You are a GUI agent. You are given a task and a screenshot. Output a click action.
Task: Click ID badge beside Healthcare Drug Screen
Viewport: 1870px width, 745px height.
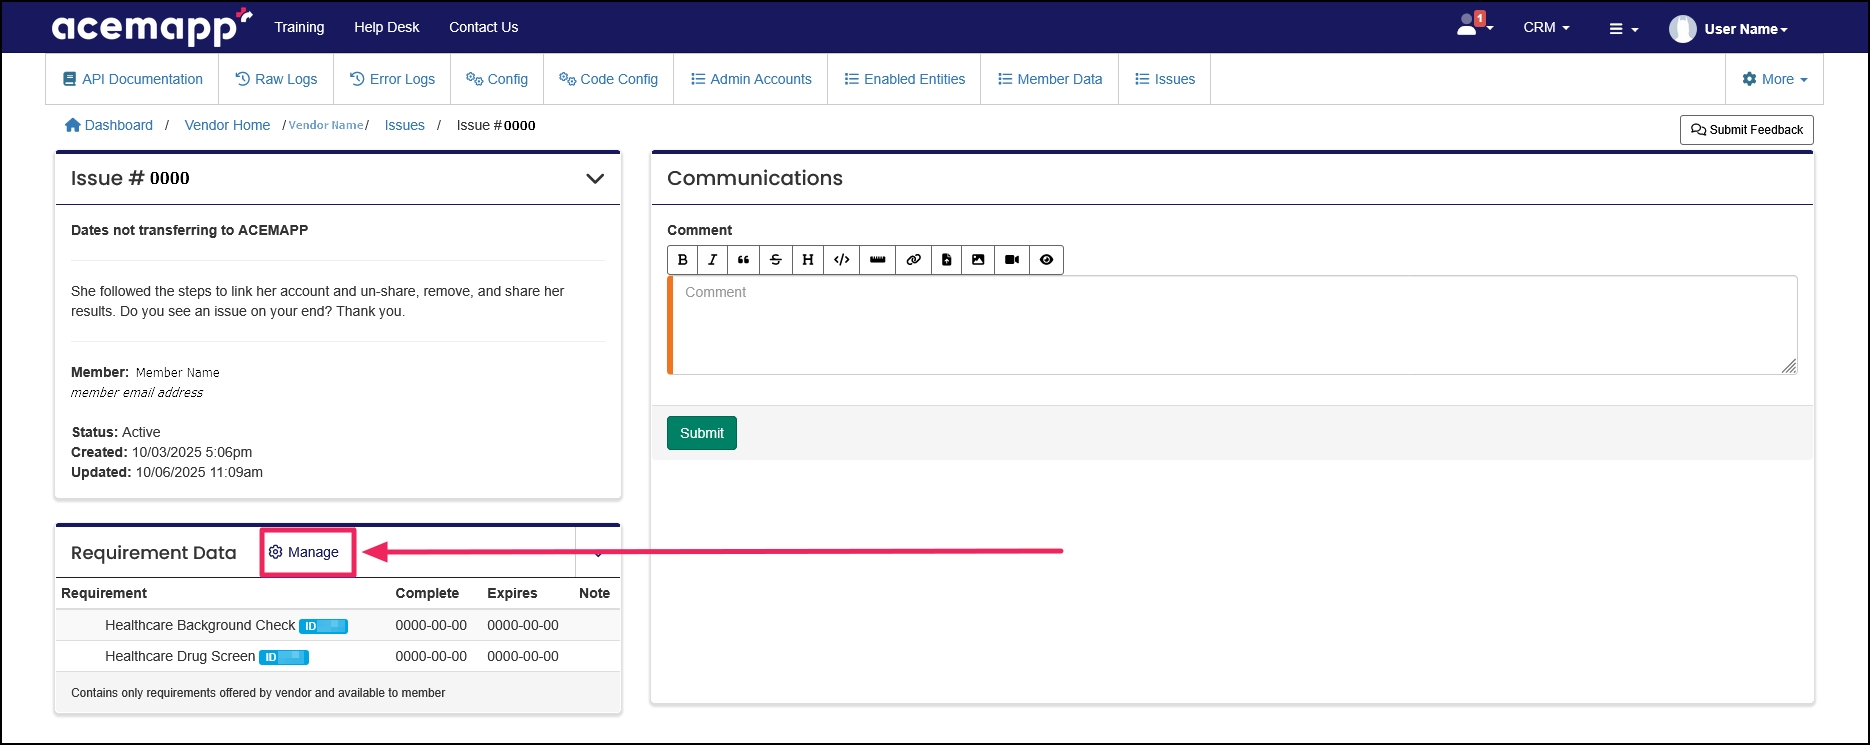coord(284,657)
